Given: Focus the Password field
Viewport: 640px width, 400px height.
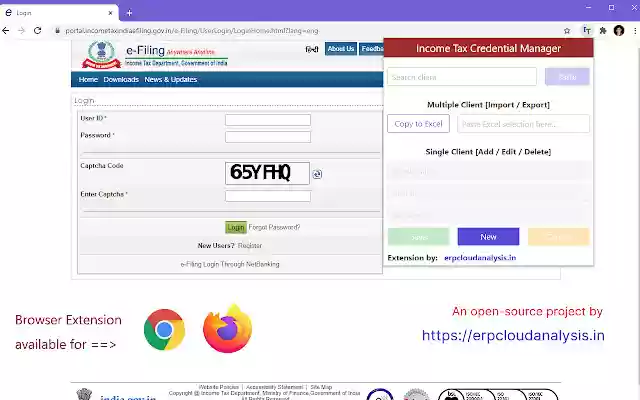Looking at the screenshot, I should 268,137.
